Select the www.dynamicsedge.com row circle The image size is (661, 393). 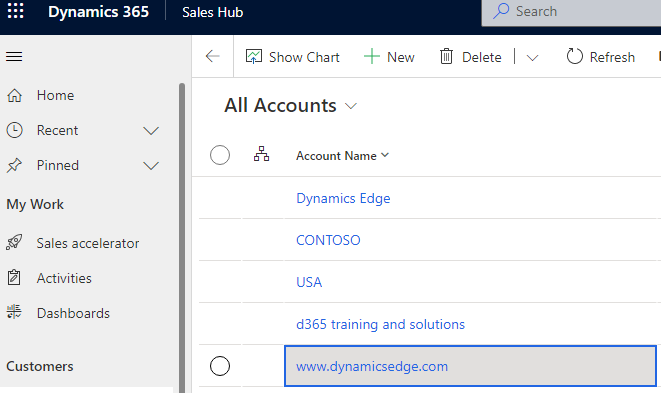220,366
